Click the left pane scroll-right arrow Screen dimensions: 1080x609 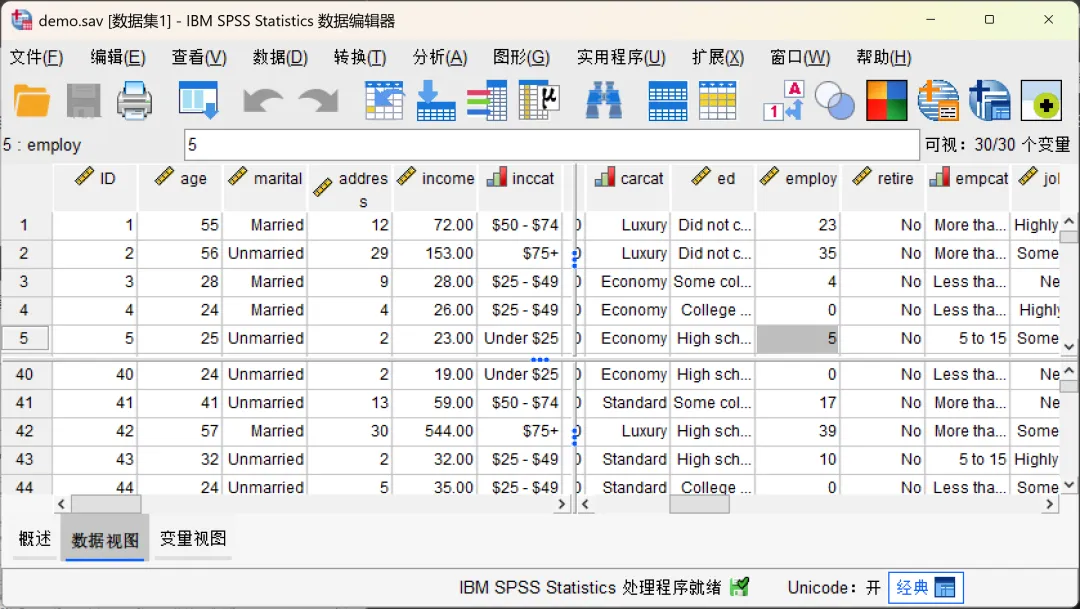click(561, 504)
